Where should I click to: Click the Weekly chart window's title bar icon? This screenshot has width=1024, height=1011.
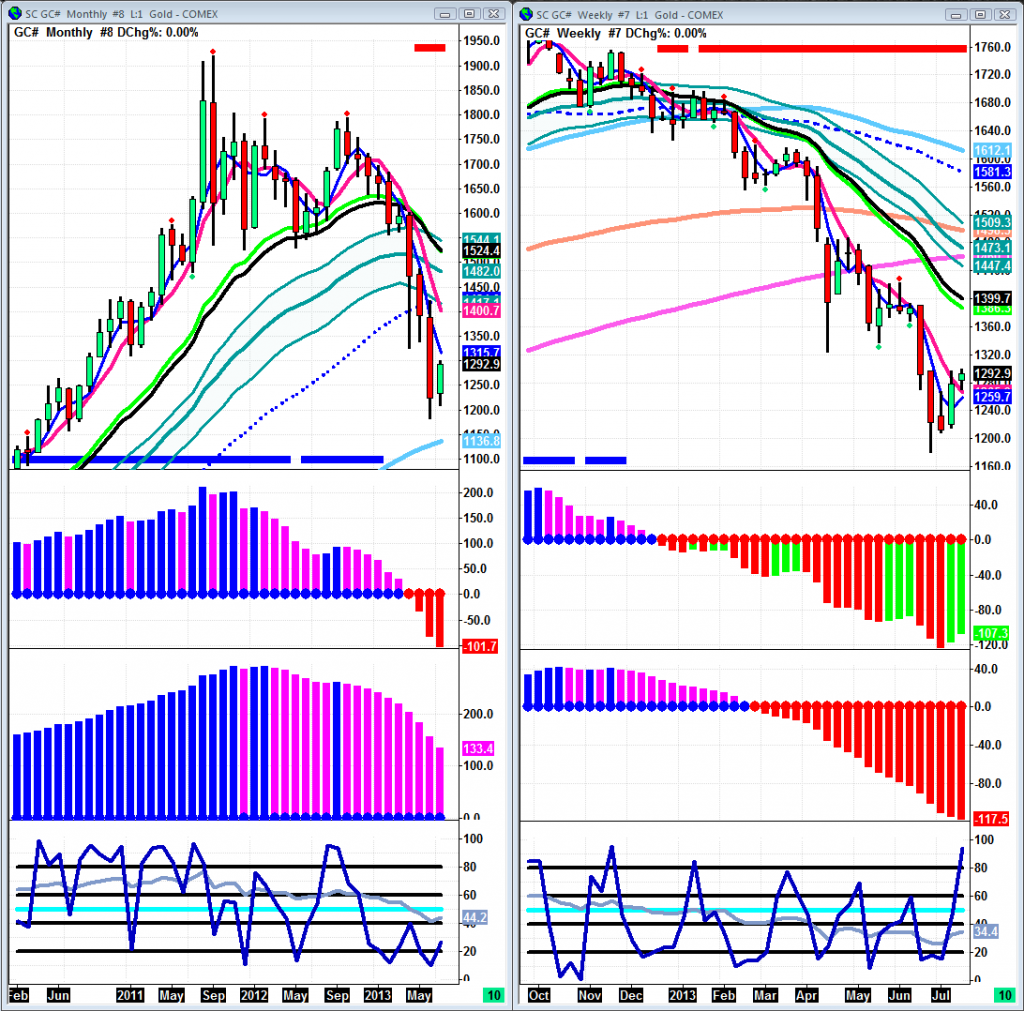526,13
